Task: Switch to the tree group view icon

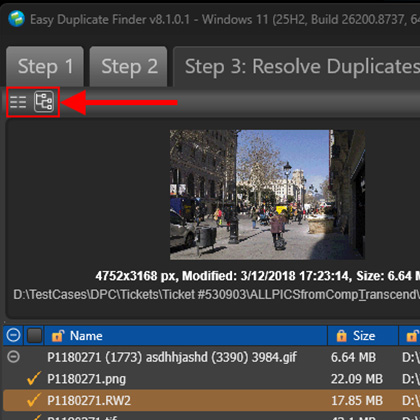Action: 44,102
